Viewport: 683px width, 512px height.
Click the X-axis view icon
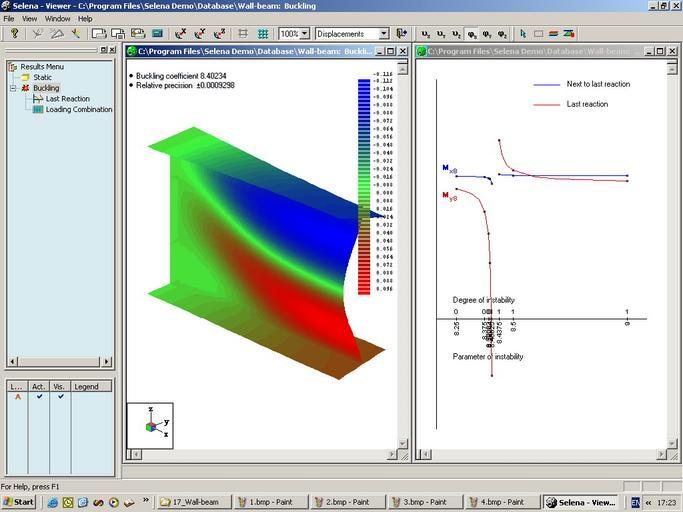[181, 34]
